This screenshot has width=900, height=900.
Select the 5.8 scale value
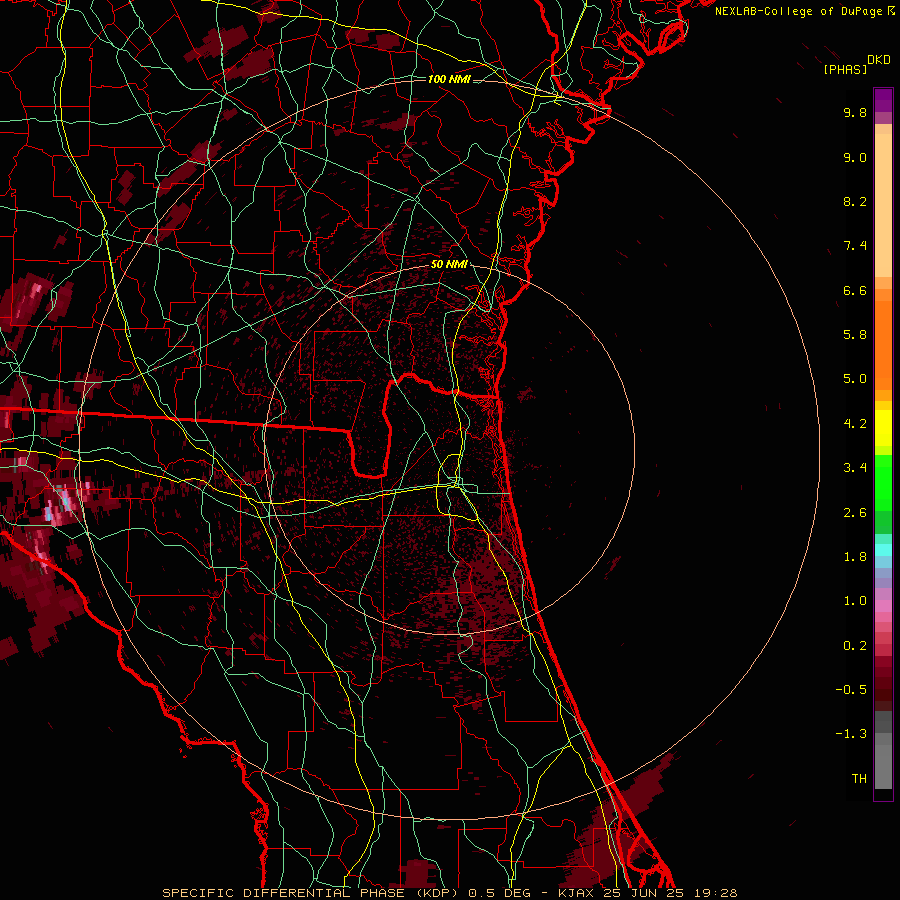coord(855,335)
